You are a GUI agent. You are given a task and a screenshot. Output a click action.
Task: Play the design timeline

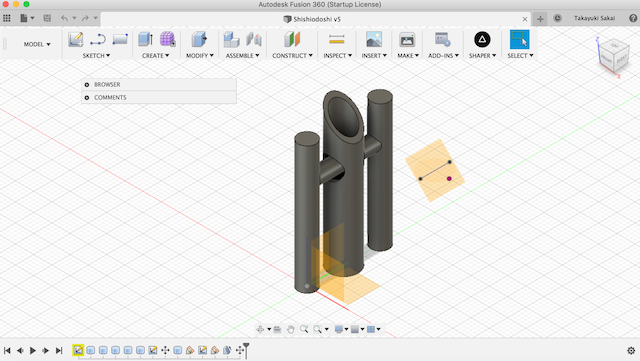coord(33,350)
